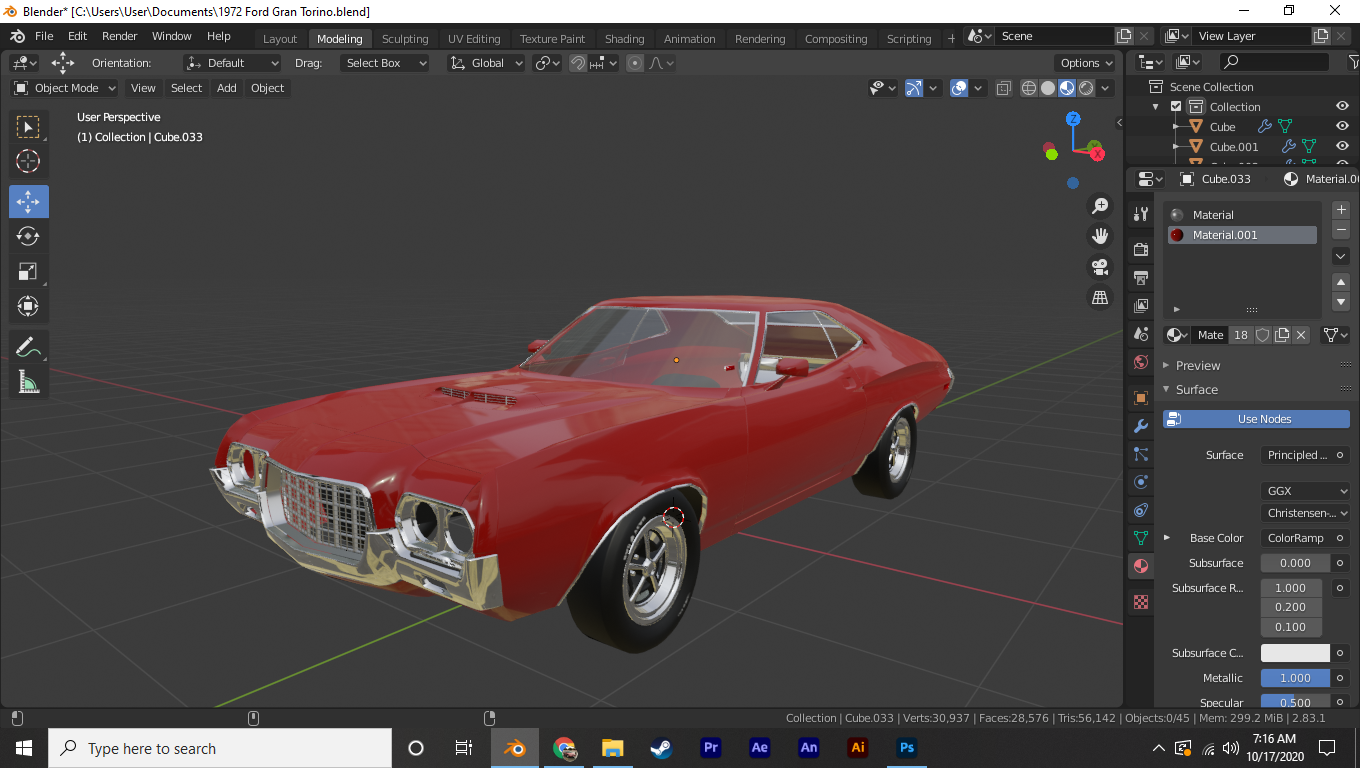
Task: Open the File menu
Action: tap(44, 36)
